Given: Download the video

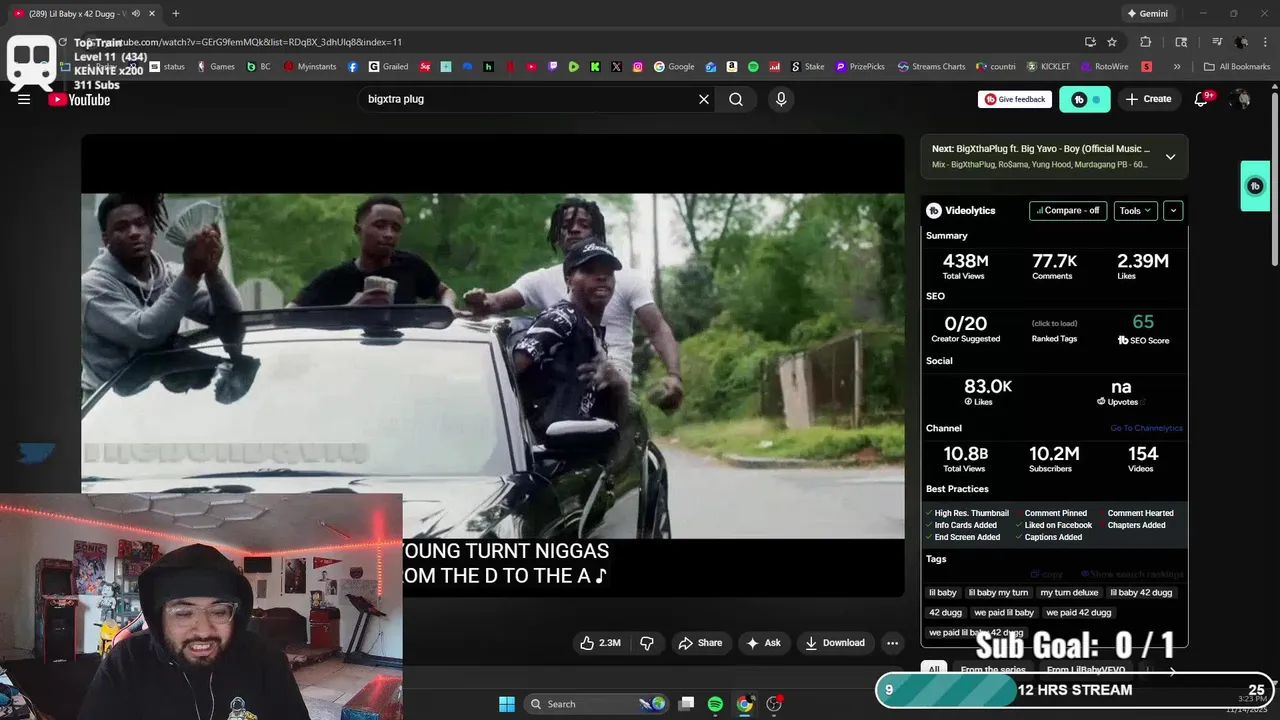Looking at the screenshot, I should (835, 643).
